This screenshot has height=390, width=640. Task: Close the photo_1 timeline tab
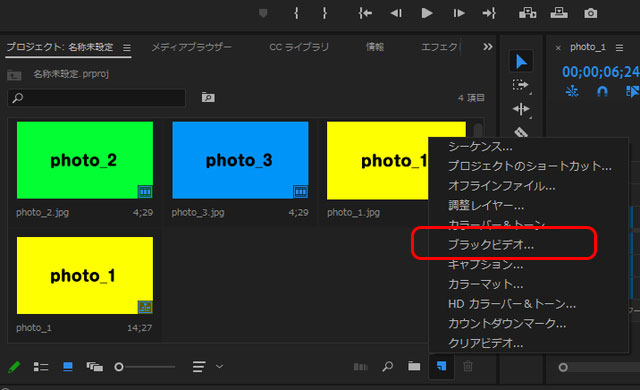[x=558, y=48]
